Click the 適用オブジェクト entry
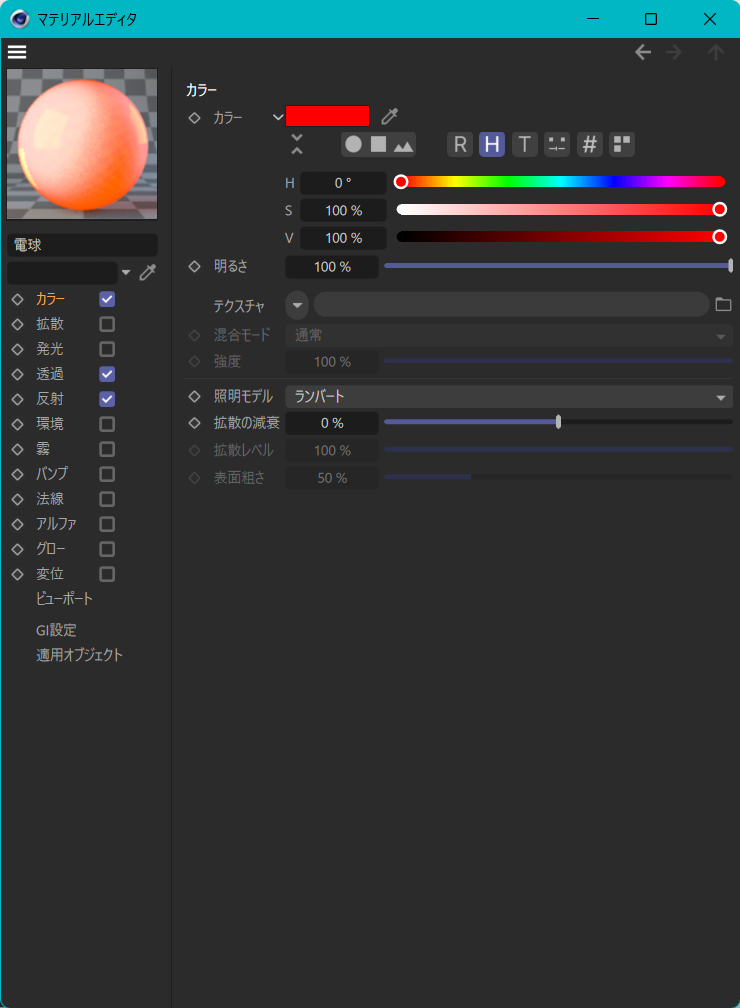 click(79, 655)
